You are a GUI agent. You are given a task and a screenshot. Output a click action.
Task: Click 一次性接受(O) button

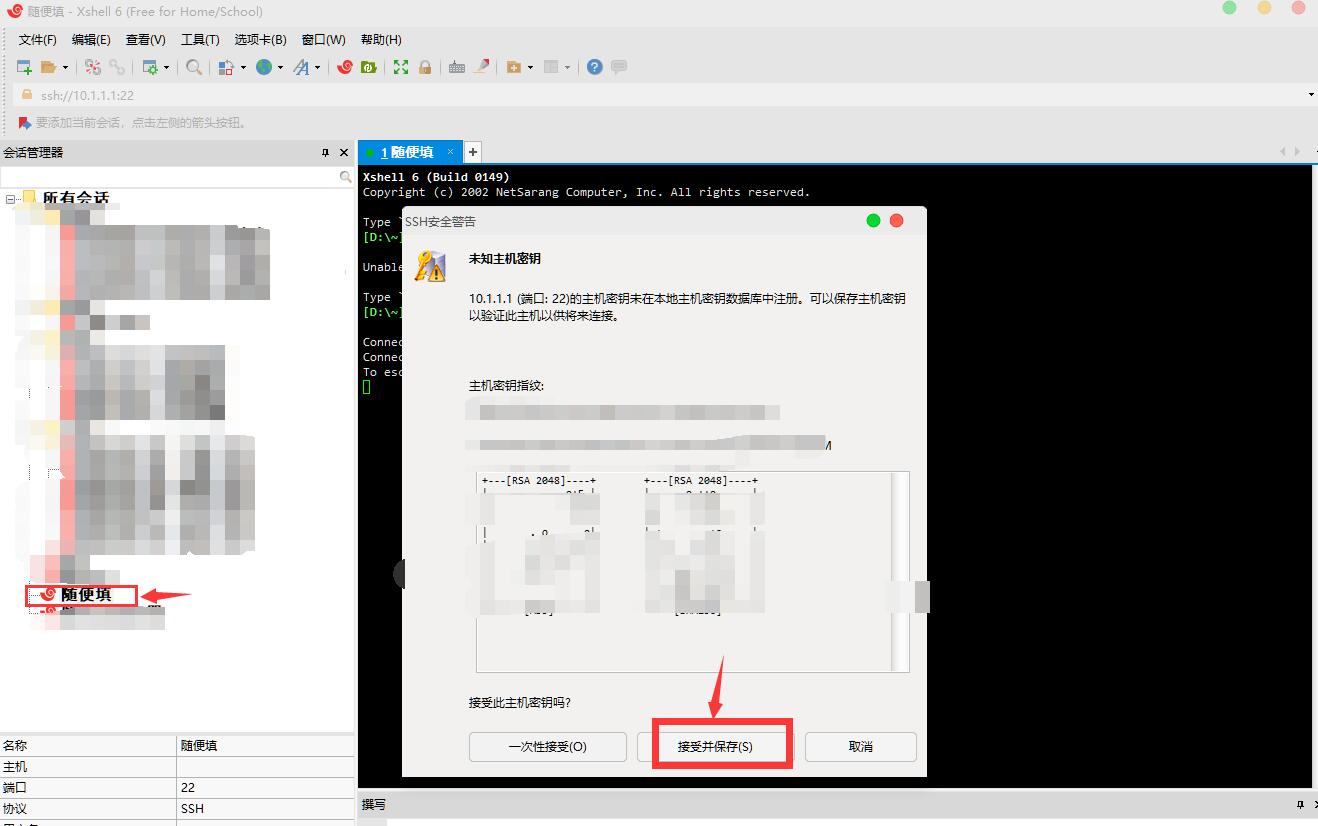(548, 747)
